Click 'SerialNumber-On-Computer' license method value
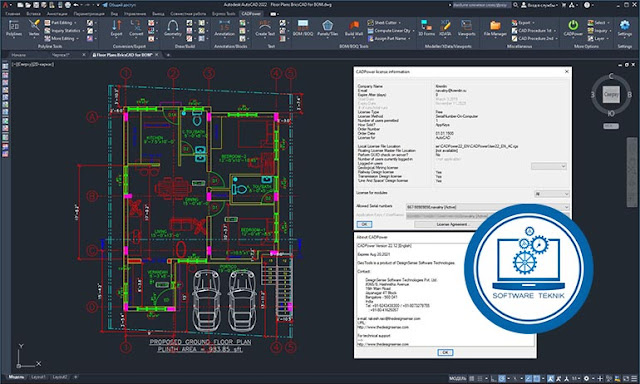The image size is (640, 384). [457, 116]
